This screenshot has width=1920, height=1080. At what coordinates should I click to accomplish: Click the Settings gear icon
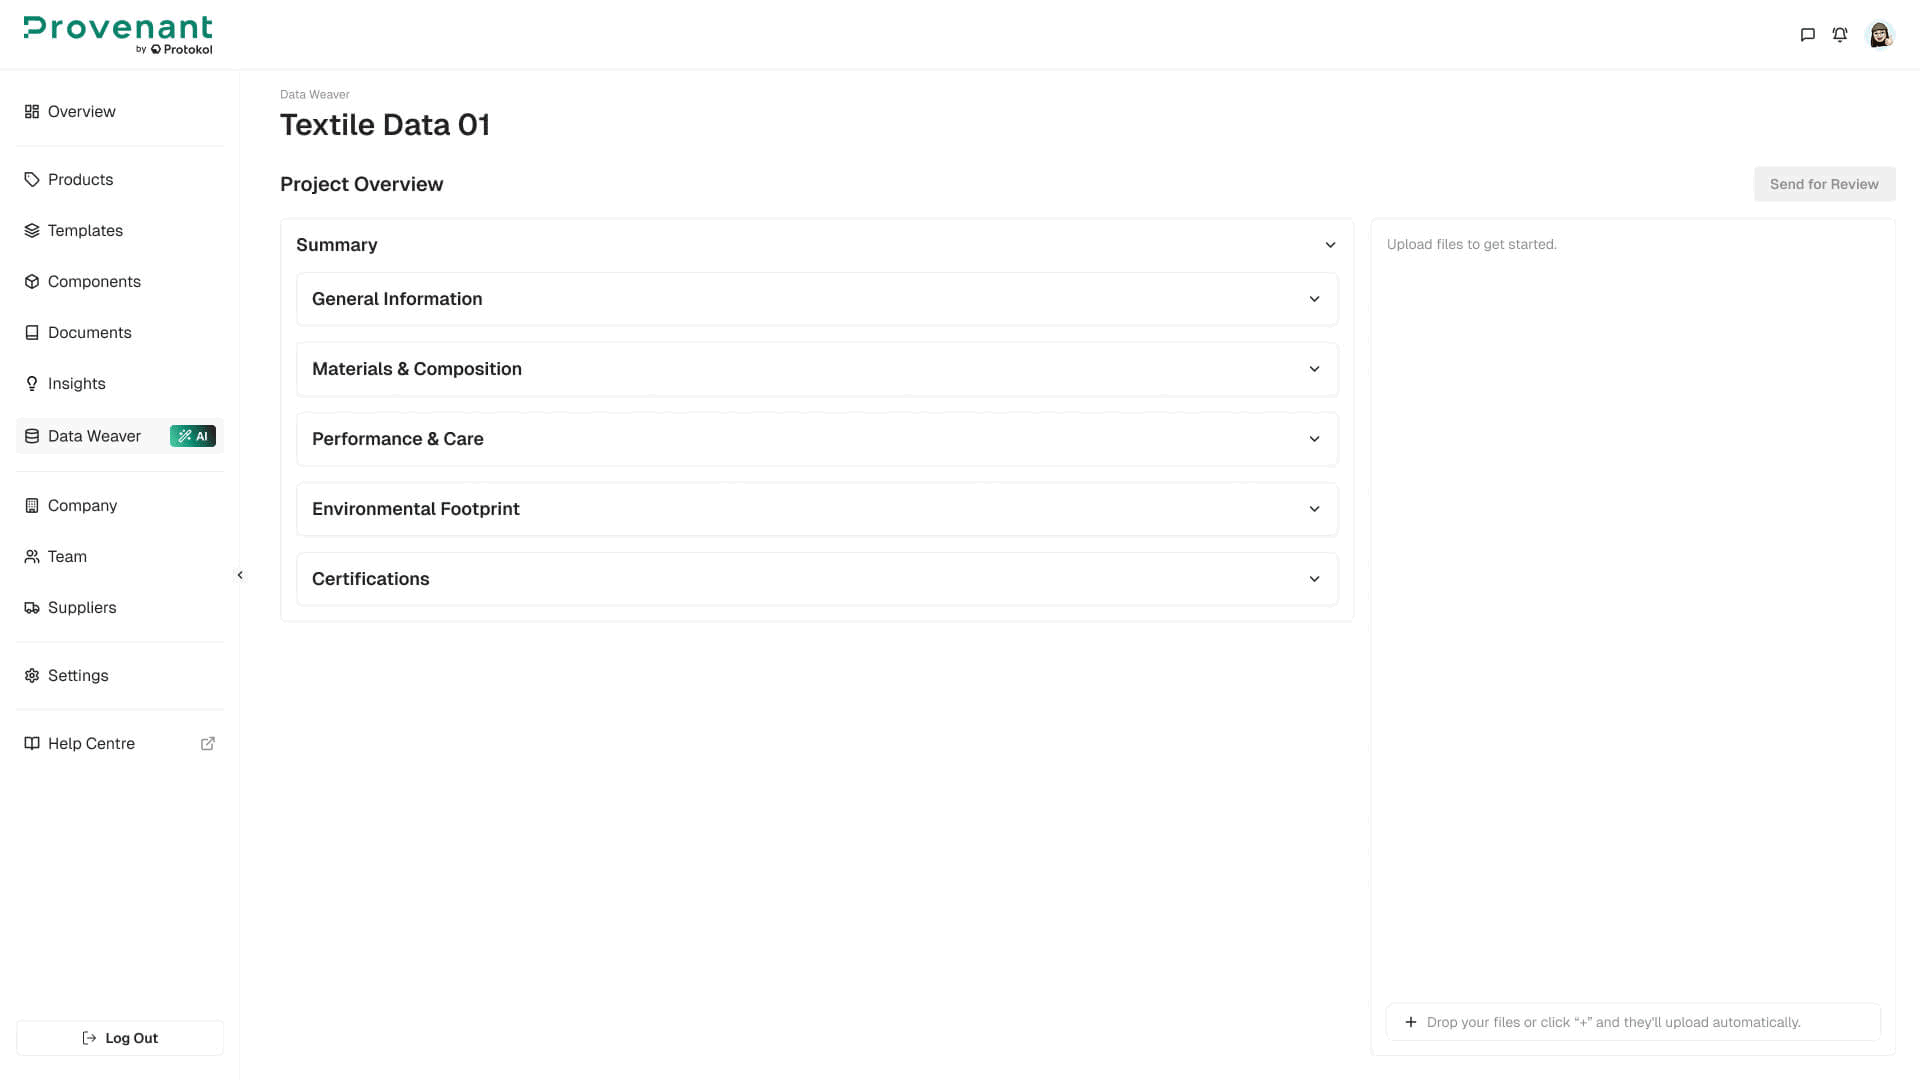click(32, 676)
